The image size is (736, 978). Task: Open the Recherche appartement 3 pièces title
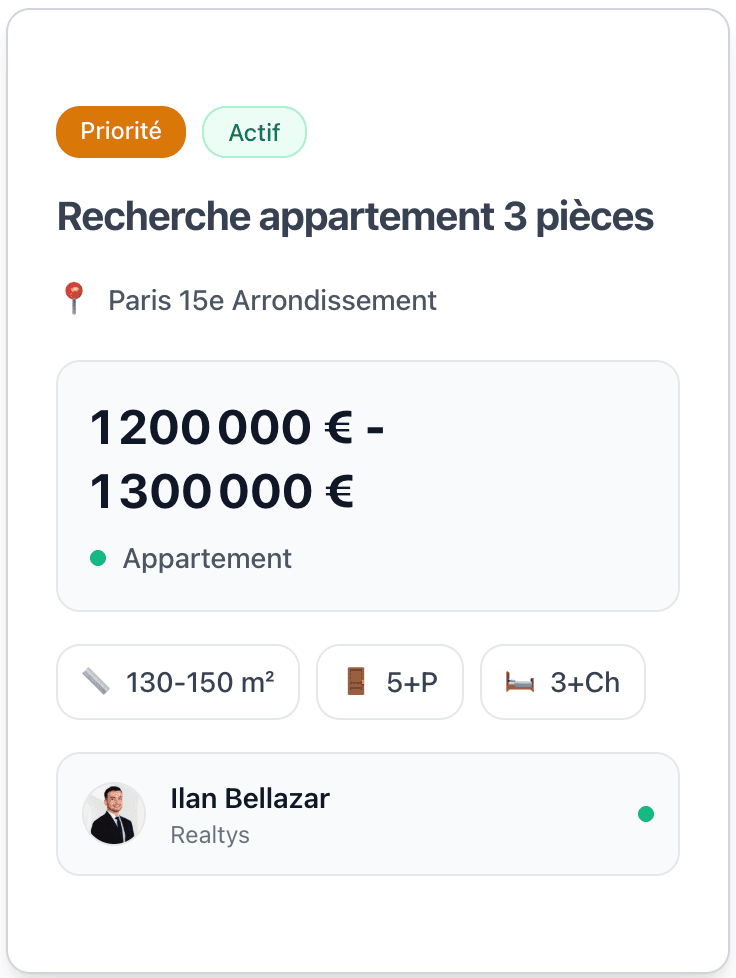tap(356, 216)
